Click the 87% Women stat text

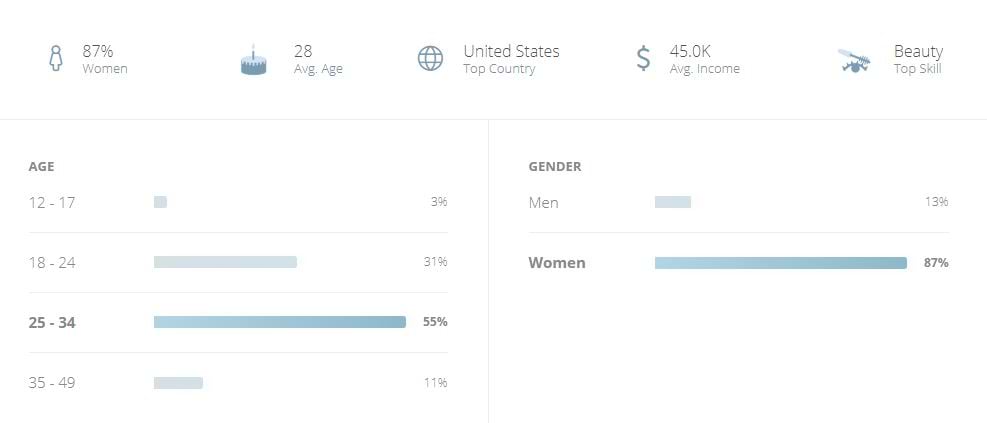tap(104, 59)
